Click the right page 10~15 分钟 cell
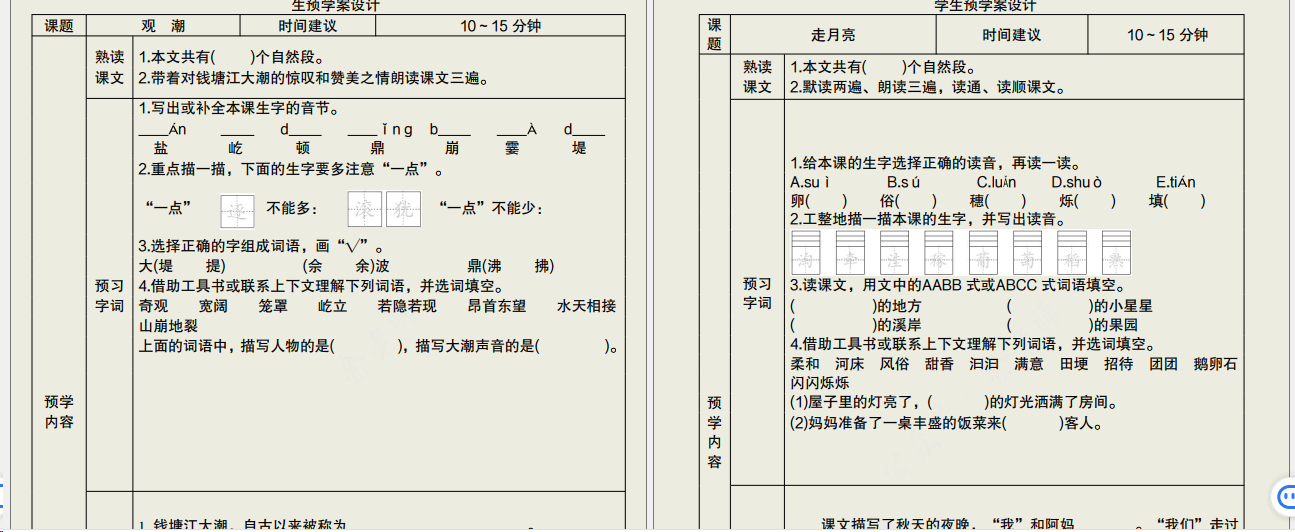The image size is (1295, 532). coord(1167,35)
